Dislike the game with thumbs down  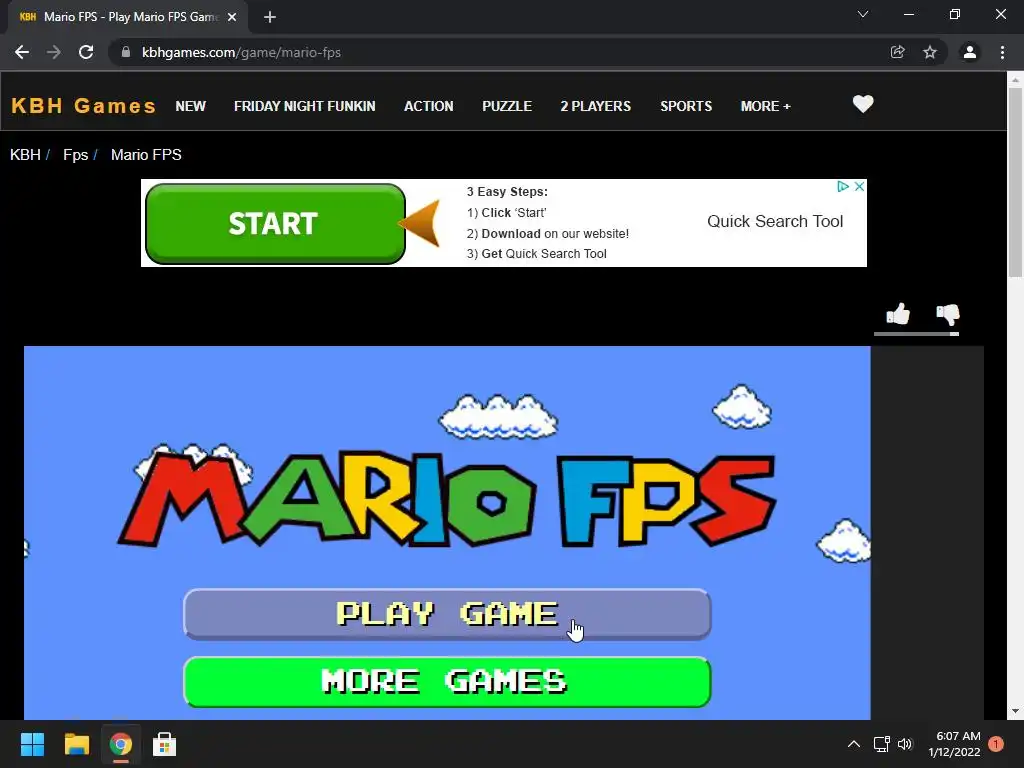948,314
